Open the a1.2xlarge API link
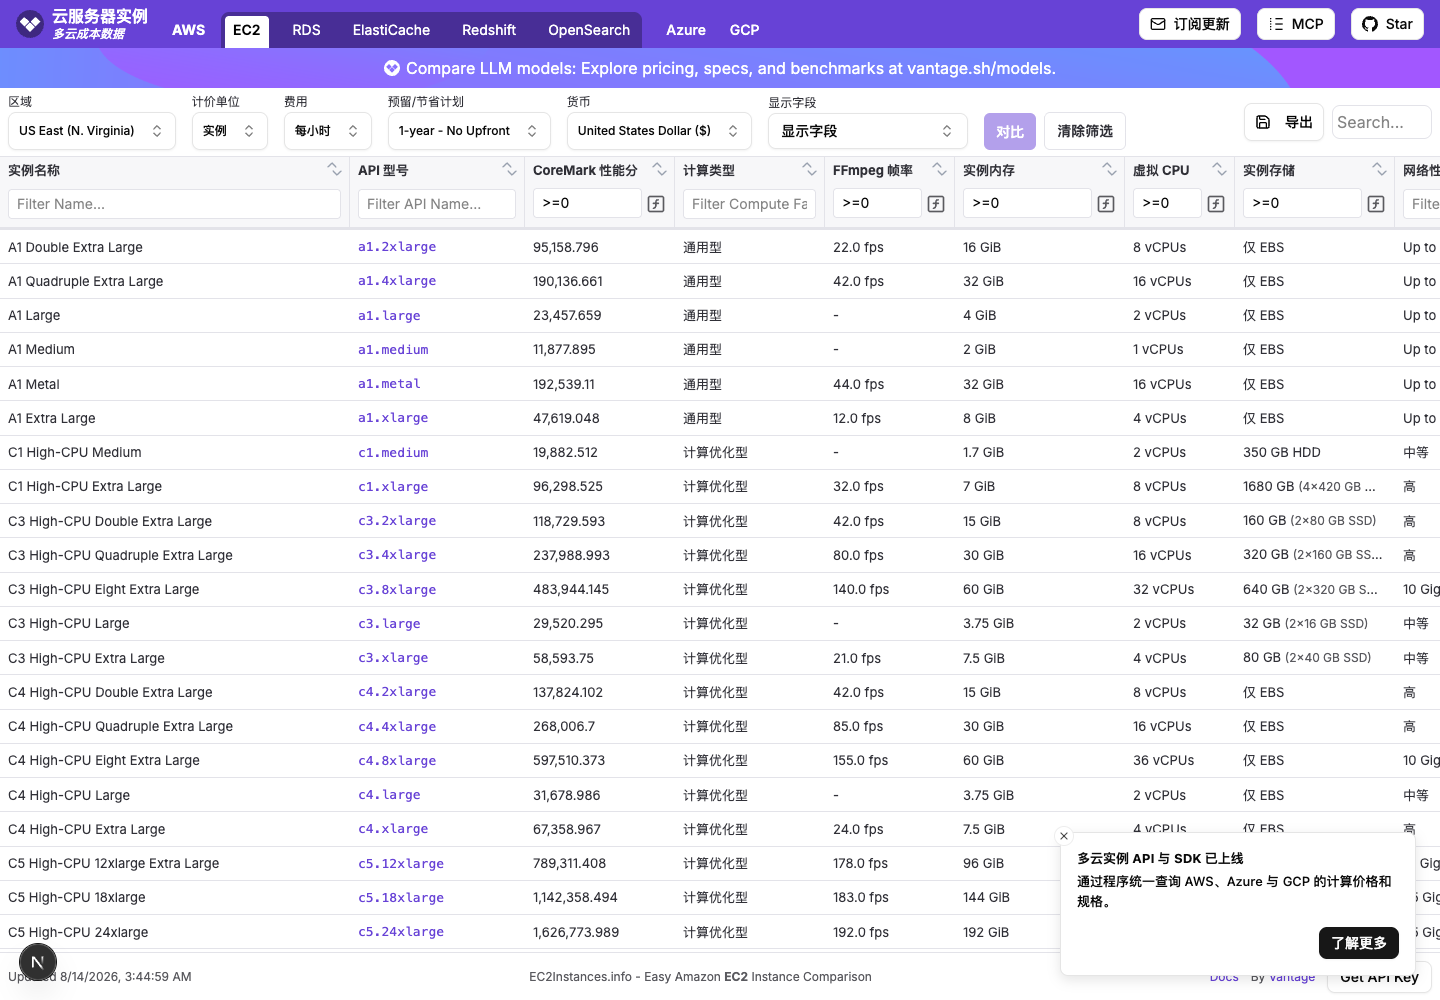 point(397,247)
